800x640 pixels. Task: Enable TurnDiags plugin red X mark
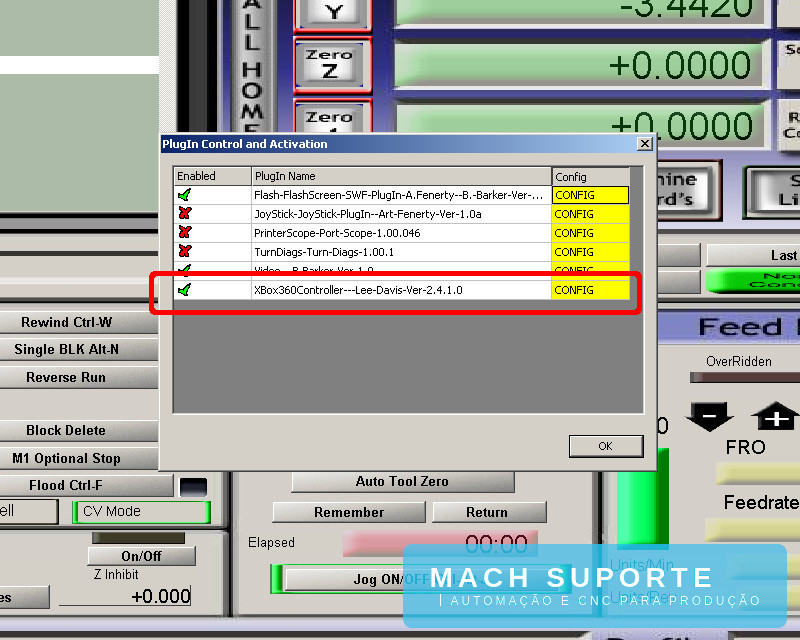[185, 251]
